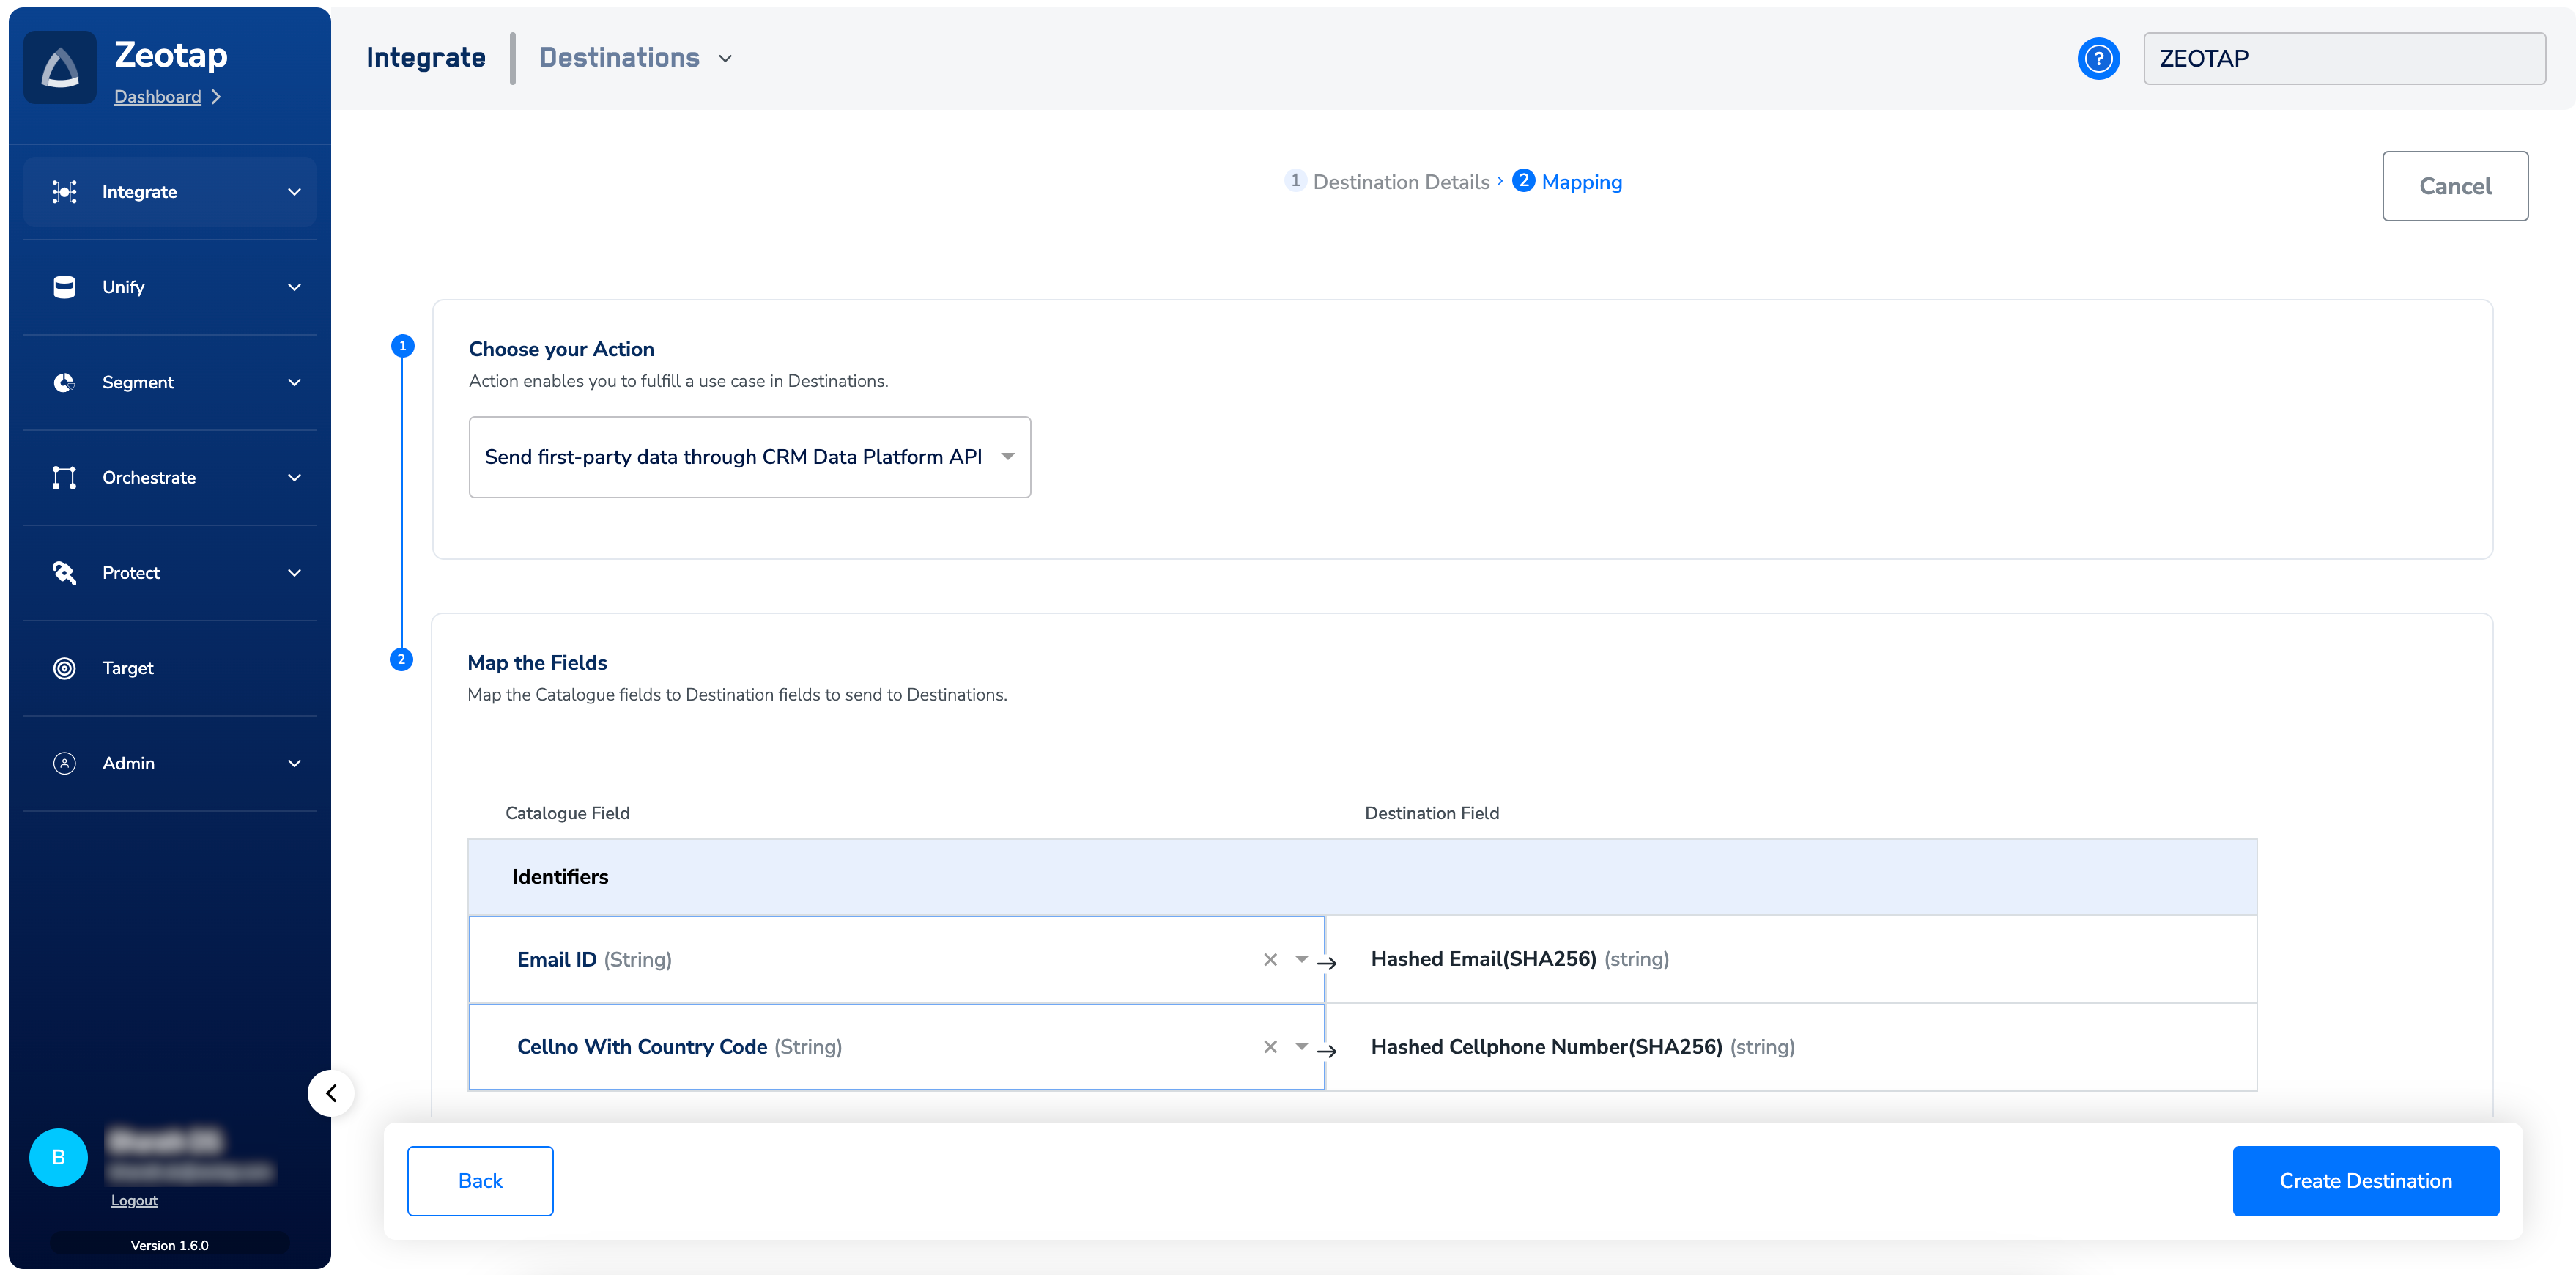Clear the Email ID mapping
The image size is (2576, 1275).
click(1270, 959)
